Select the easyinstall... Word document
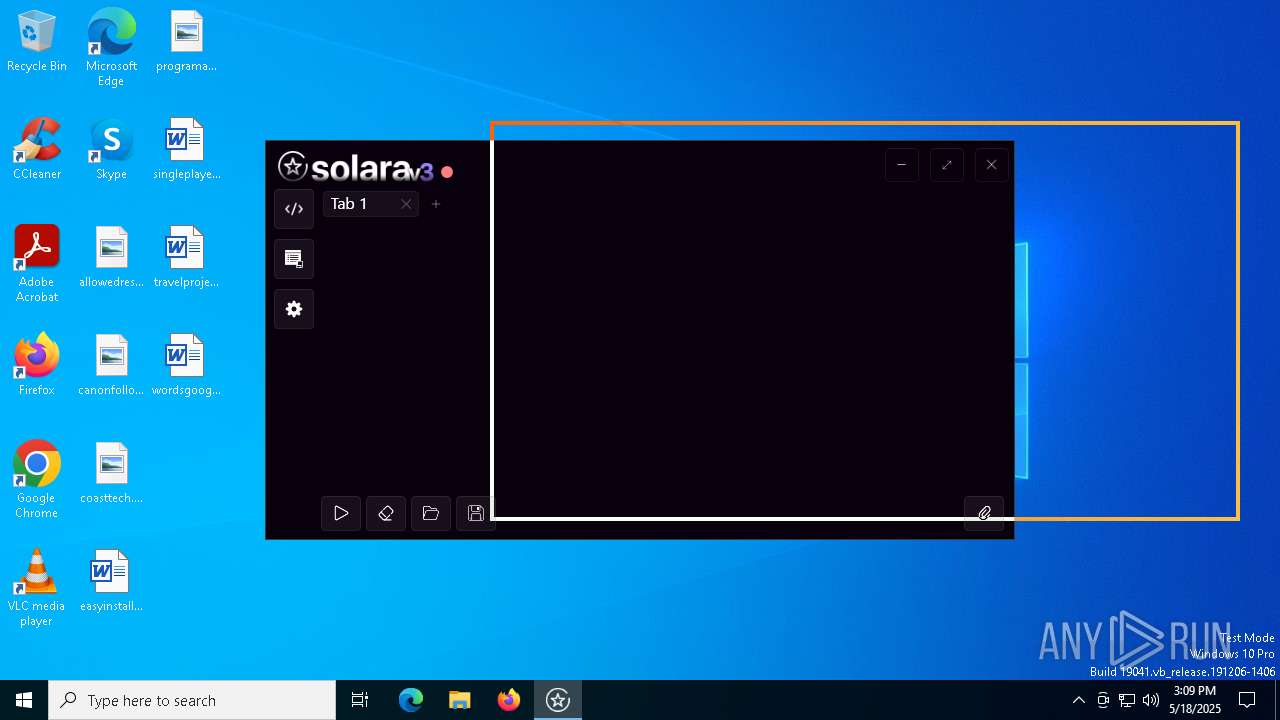This screenshot has height=720, width=1280. 111,581
